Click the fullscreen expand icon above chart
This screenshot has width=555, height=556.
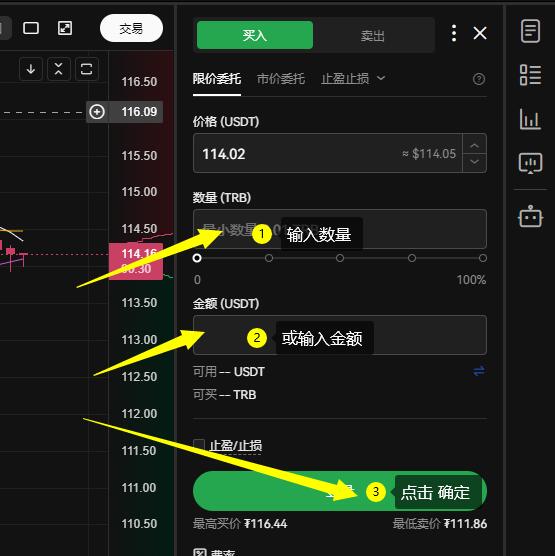click(x=65, y=28)
